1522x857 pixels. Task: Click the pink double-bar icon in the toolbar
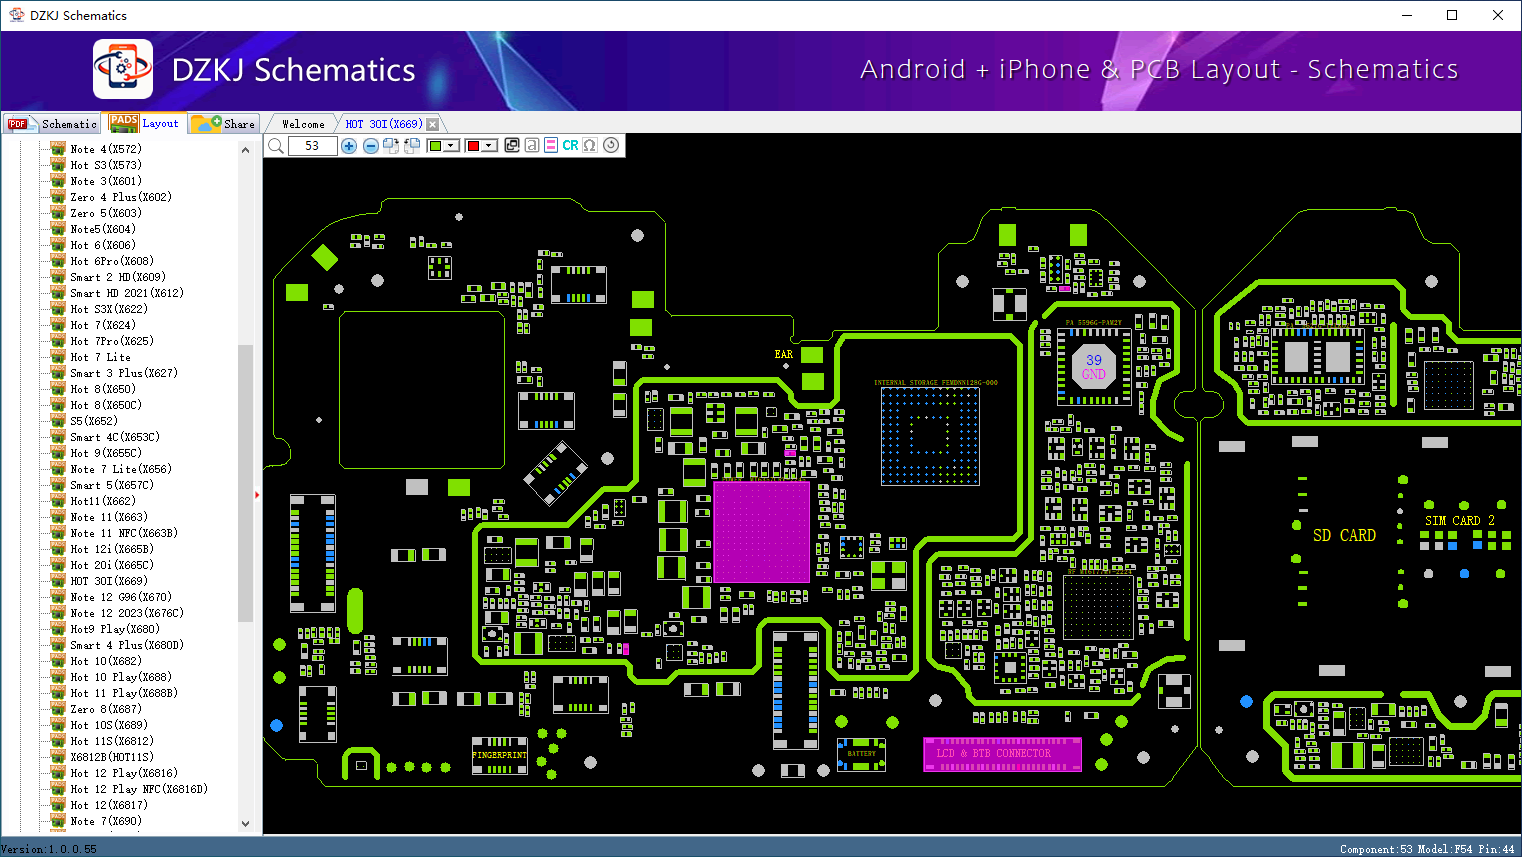tap(551, 145)
